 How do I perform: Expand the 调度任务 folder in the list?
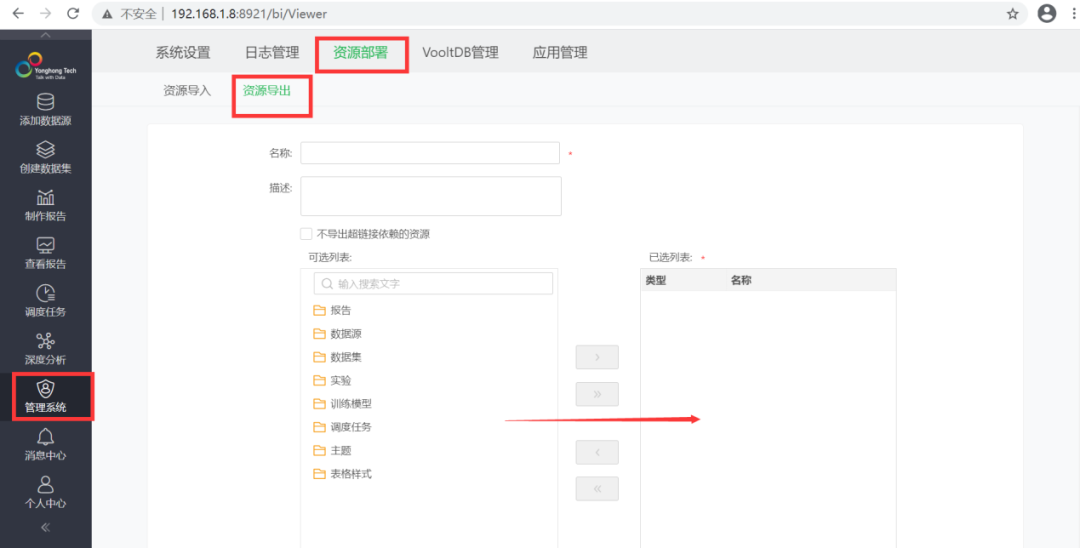tap(342, 427)
